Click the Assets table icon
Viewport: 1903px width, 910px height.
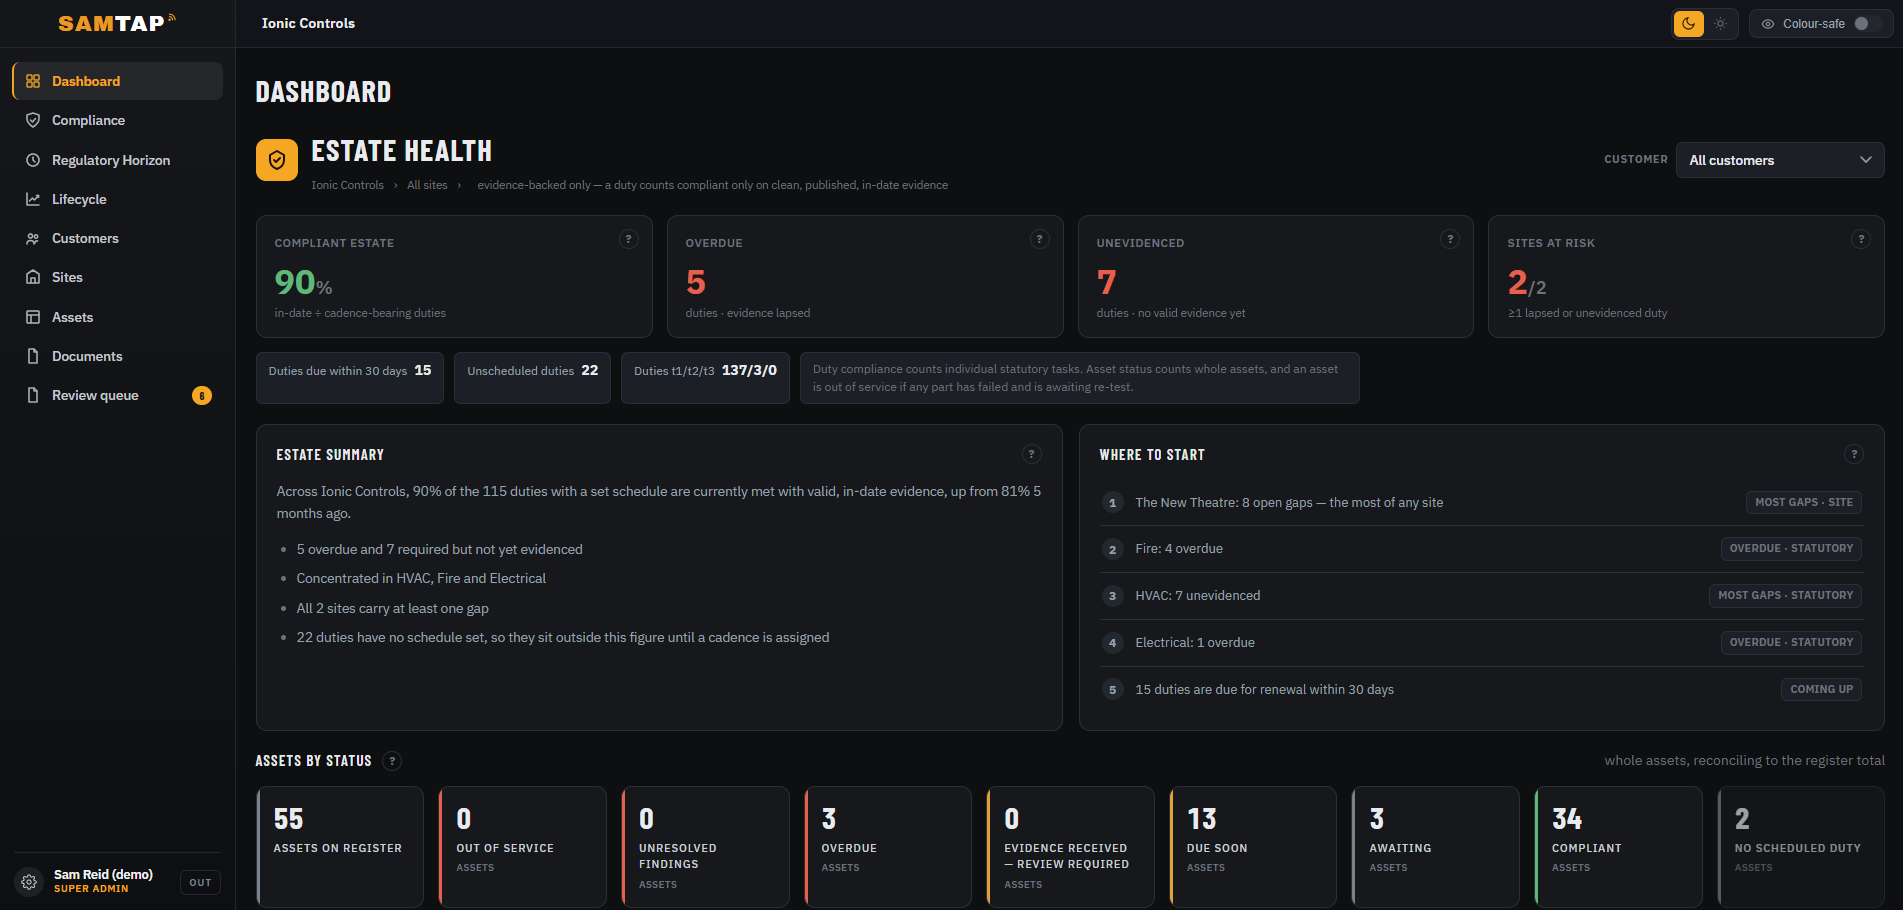33,317
